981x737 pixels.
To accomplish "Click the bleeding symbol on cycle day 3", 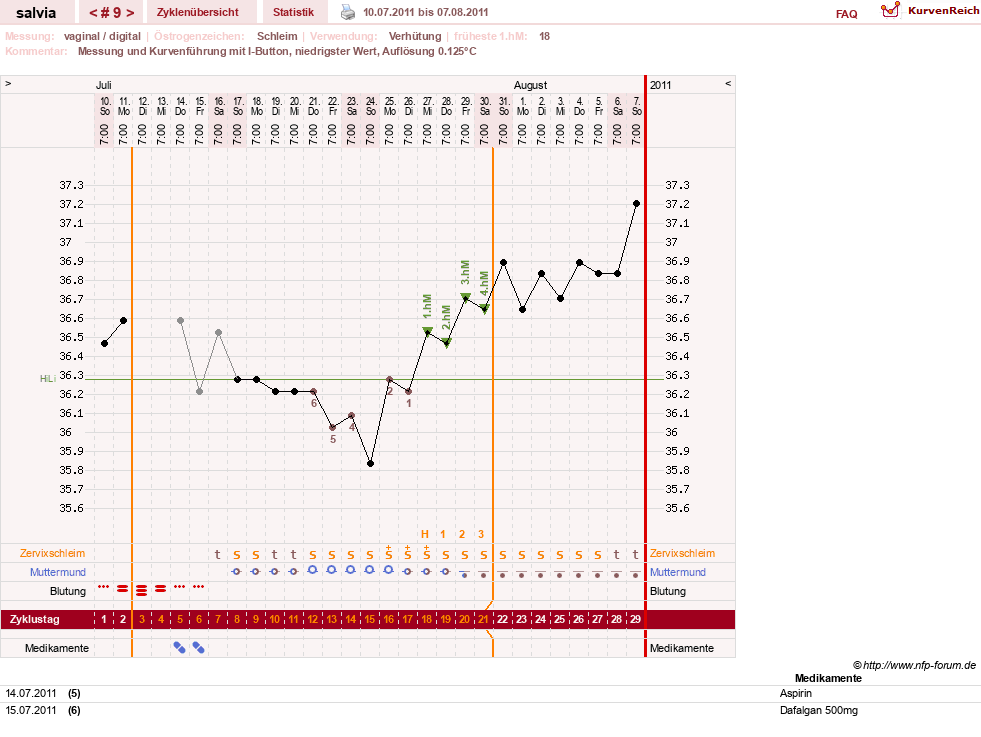I will (142, 589).
